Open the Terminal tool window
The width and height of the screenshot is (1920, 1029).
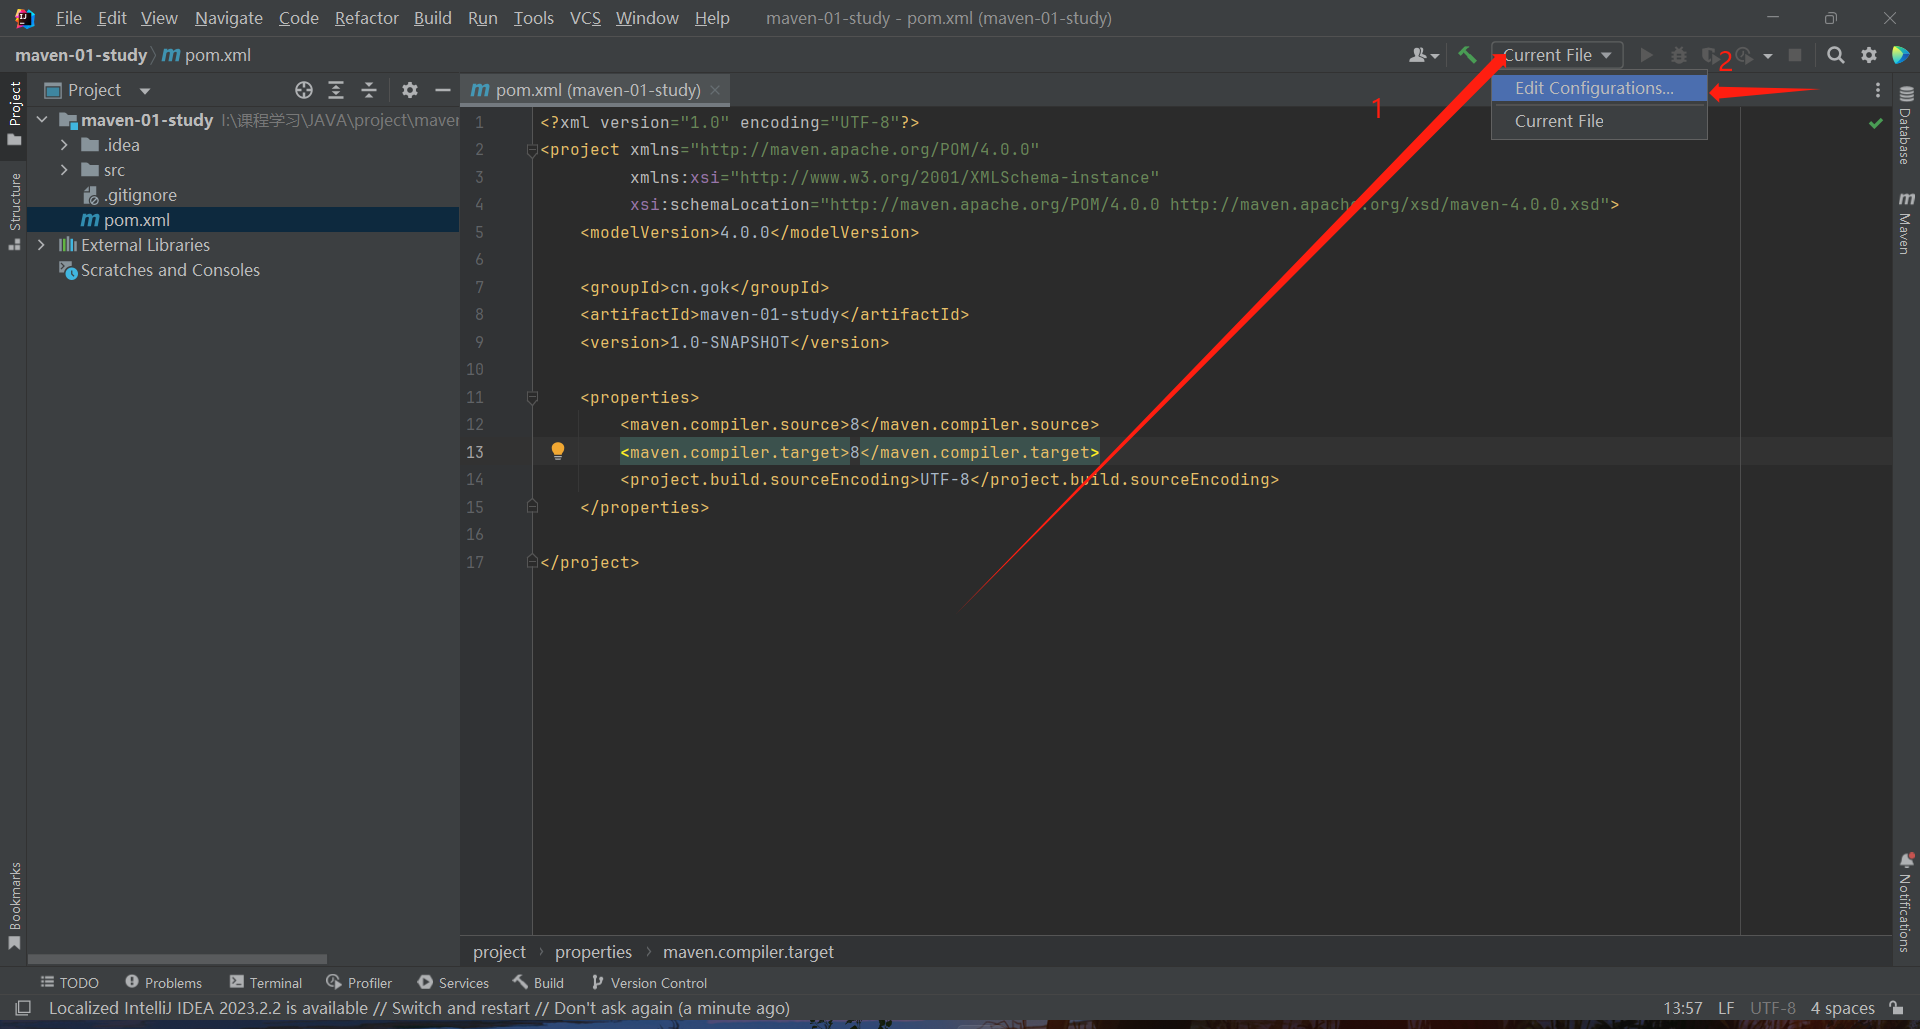point(266,983)
